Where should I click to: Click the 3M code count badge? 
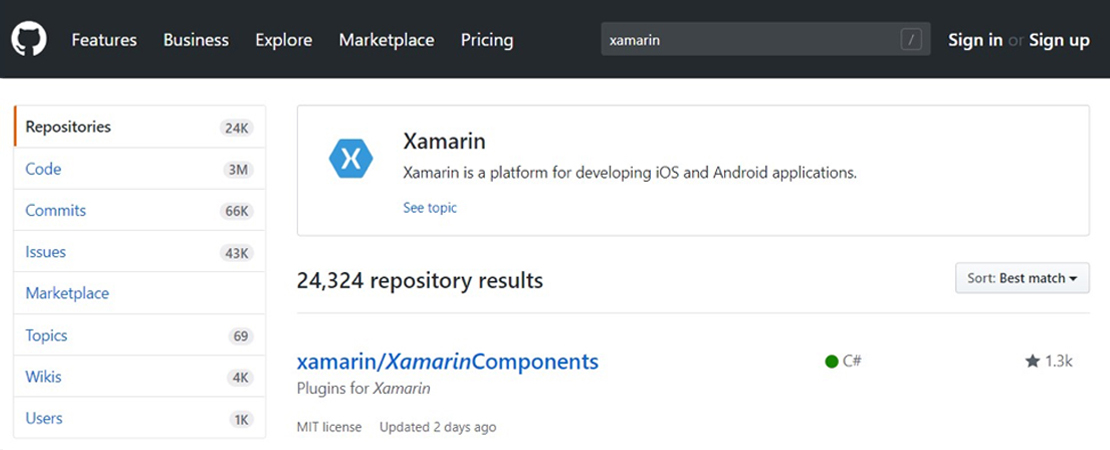point(239,170)
